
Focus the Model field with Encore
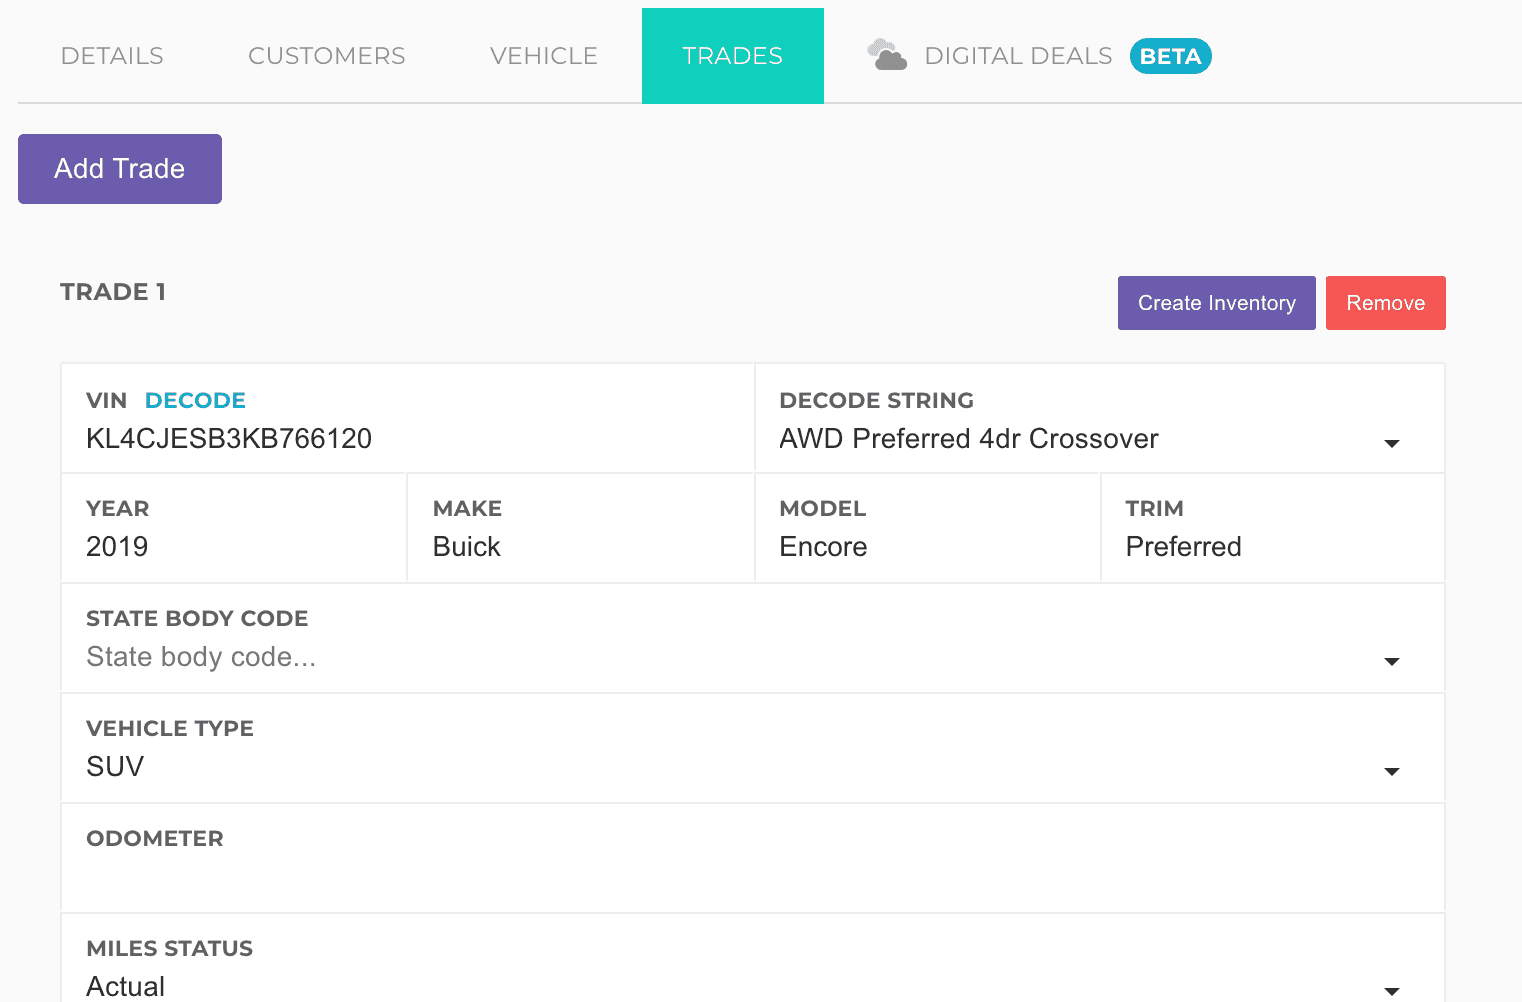coord(925,547)
